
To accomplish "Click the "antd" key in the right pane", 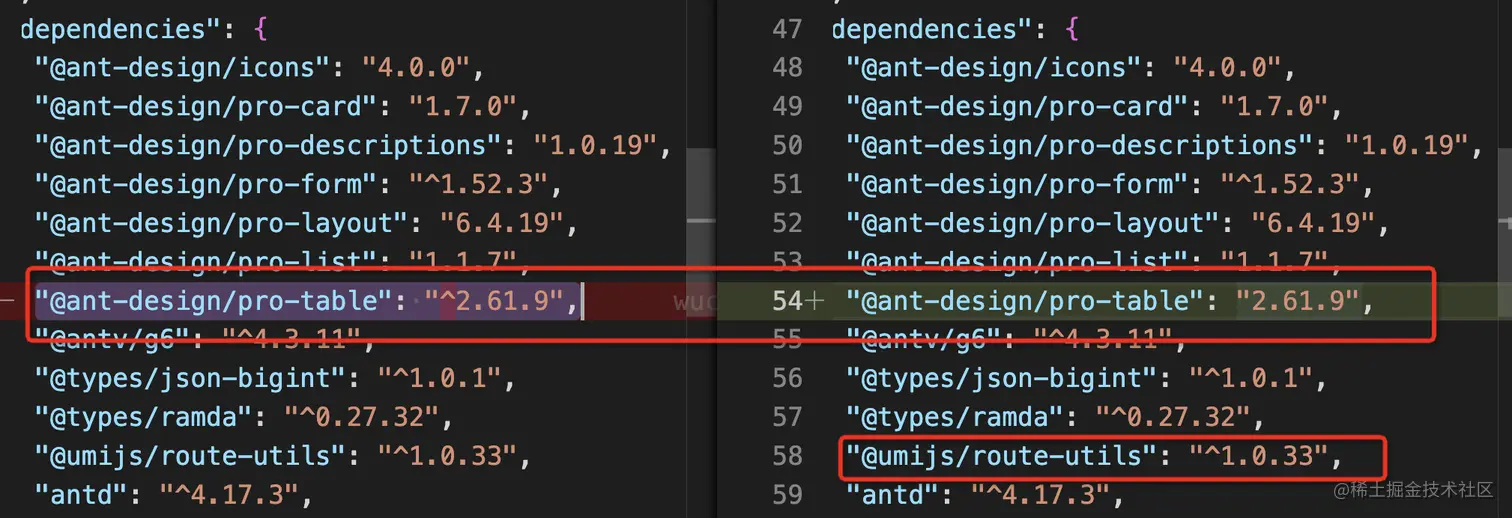I will pos(894,495).
